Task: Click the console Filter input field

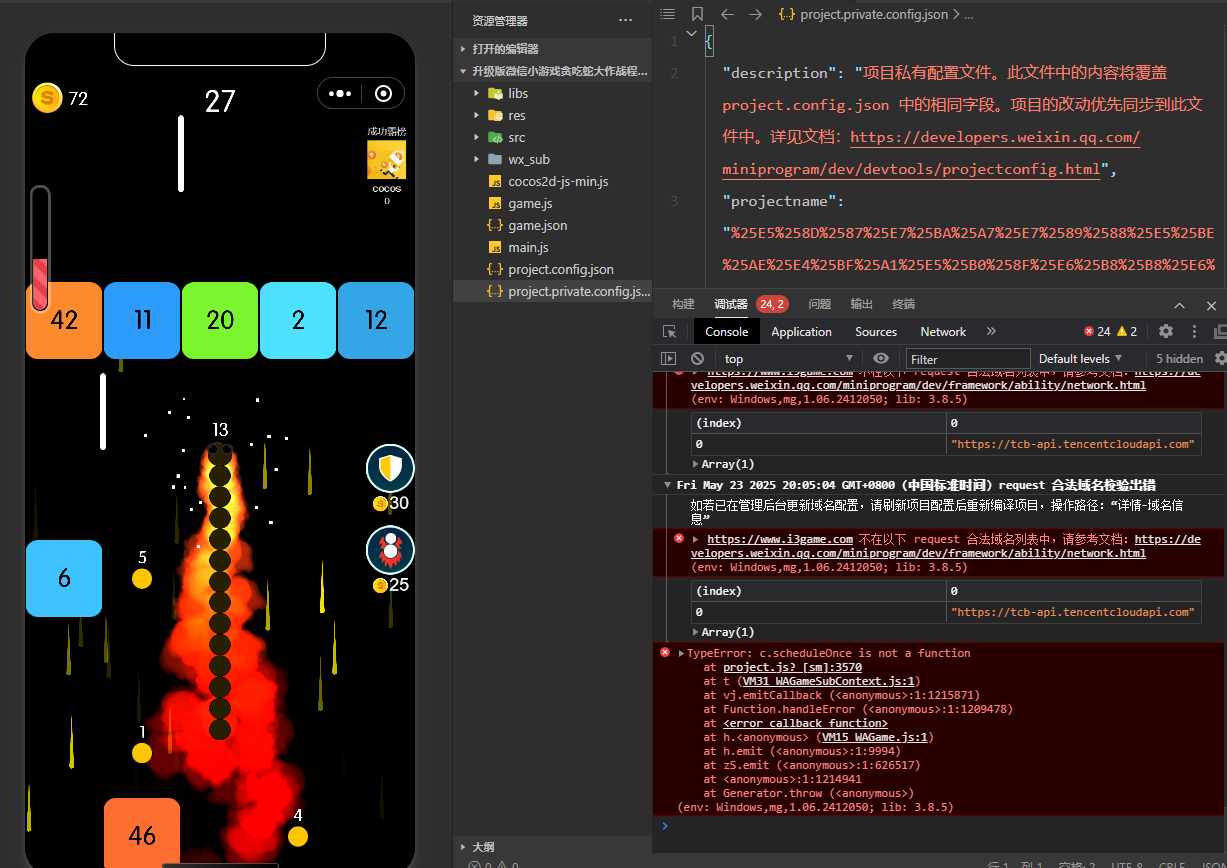Action: 967,359
